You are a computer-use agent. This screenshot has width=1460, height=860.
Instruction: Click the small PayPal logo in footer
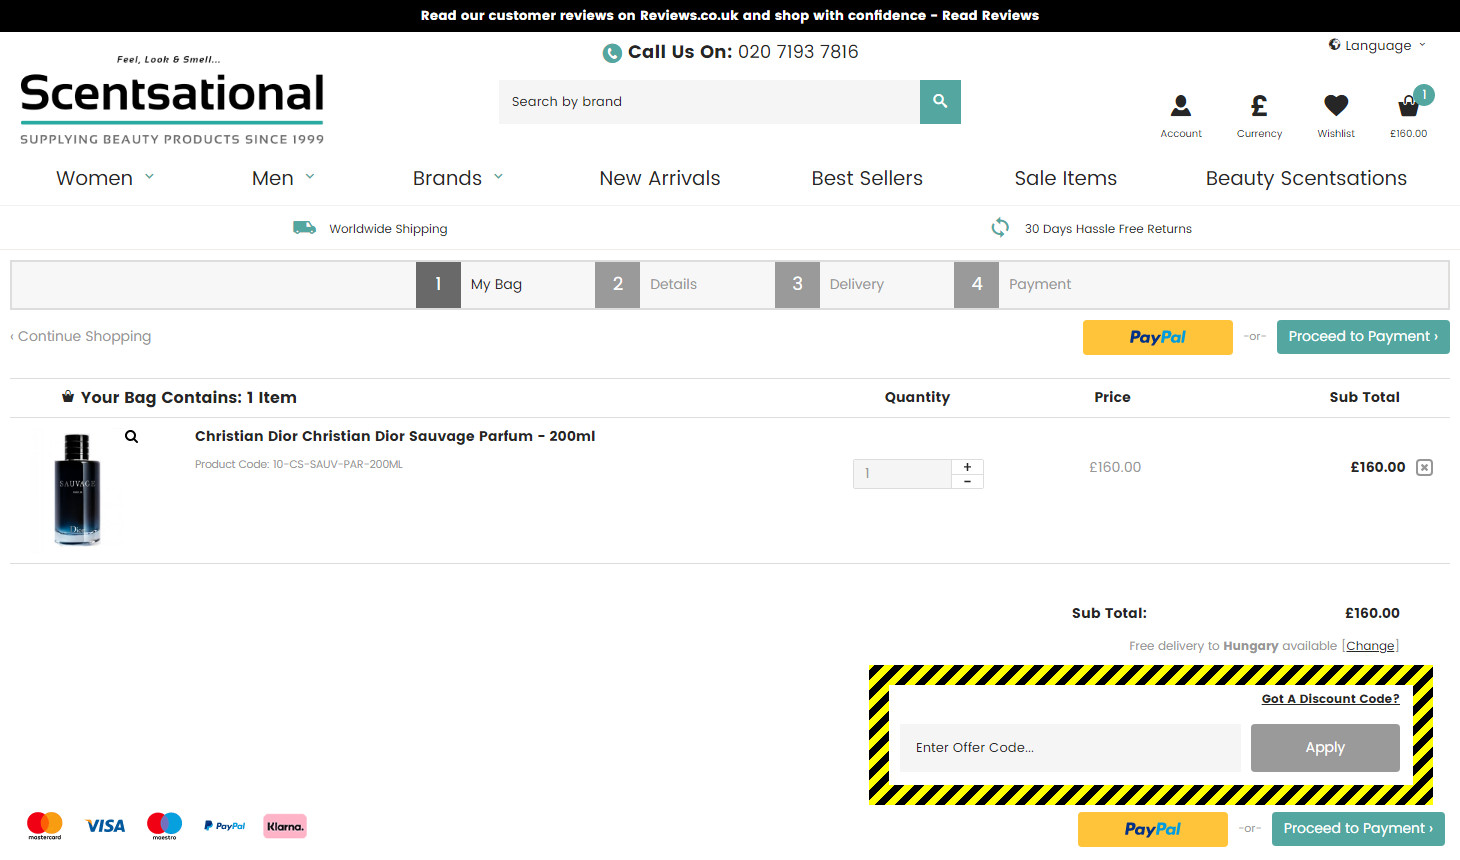[x=224, y=826]
